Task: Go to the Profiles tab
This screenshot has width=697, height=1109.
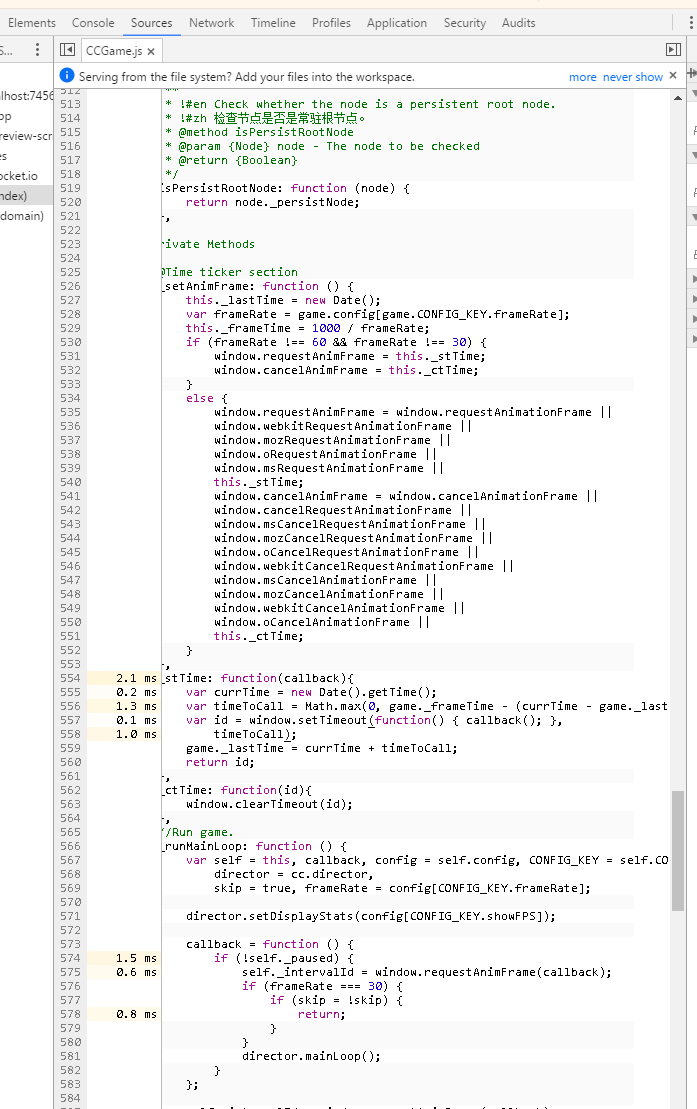Action: 331,23
